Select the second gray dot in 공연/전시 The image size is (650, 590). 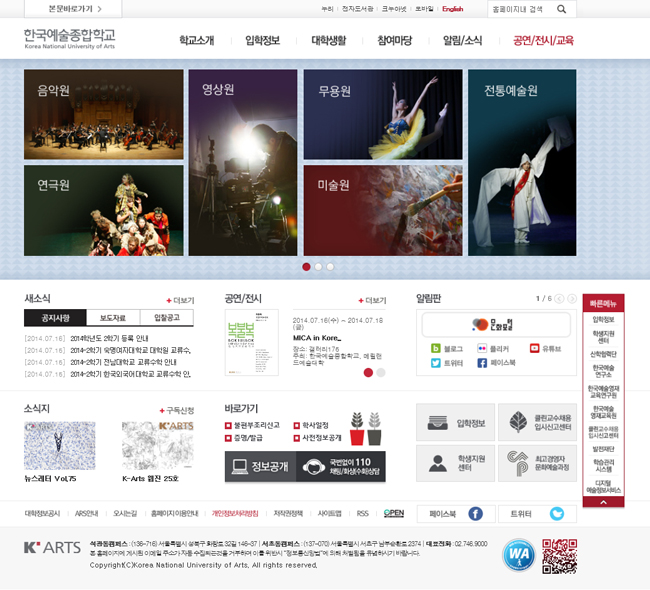(381, 372)
